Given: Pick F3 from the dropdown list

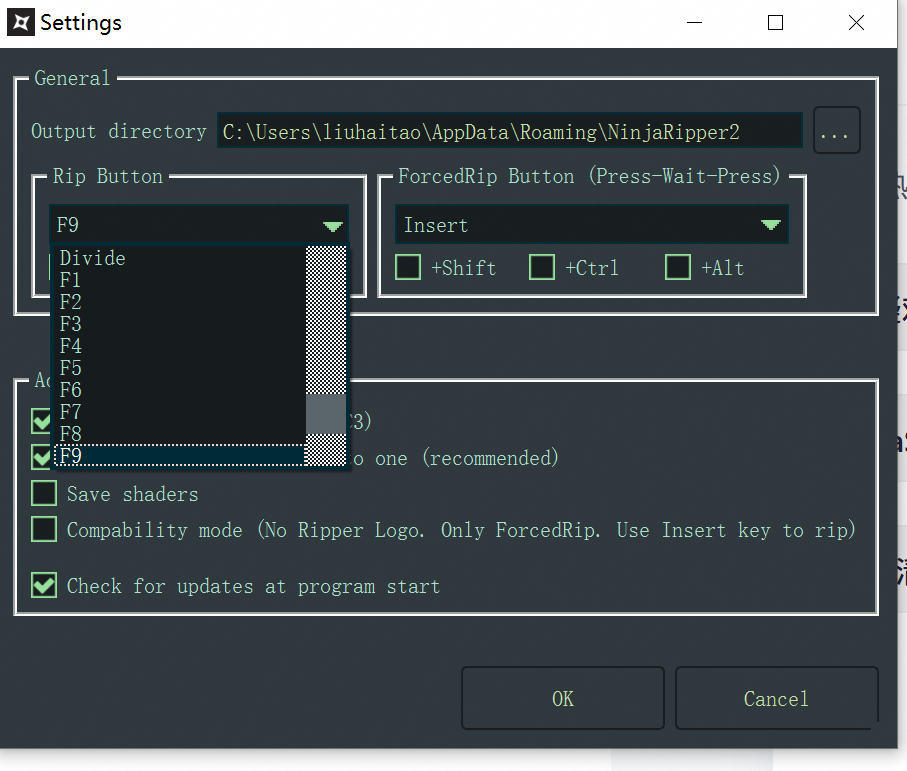Looking at the screenshot, I should (x=179, y=324).
